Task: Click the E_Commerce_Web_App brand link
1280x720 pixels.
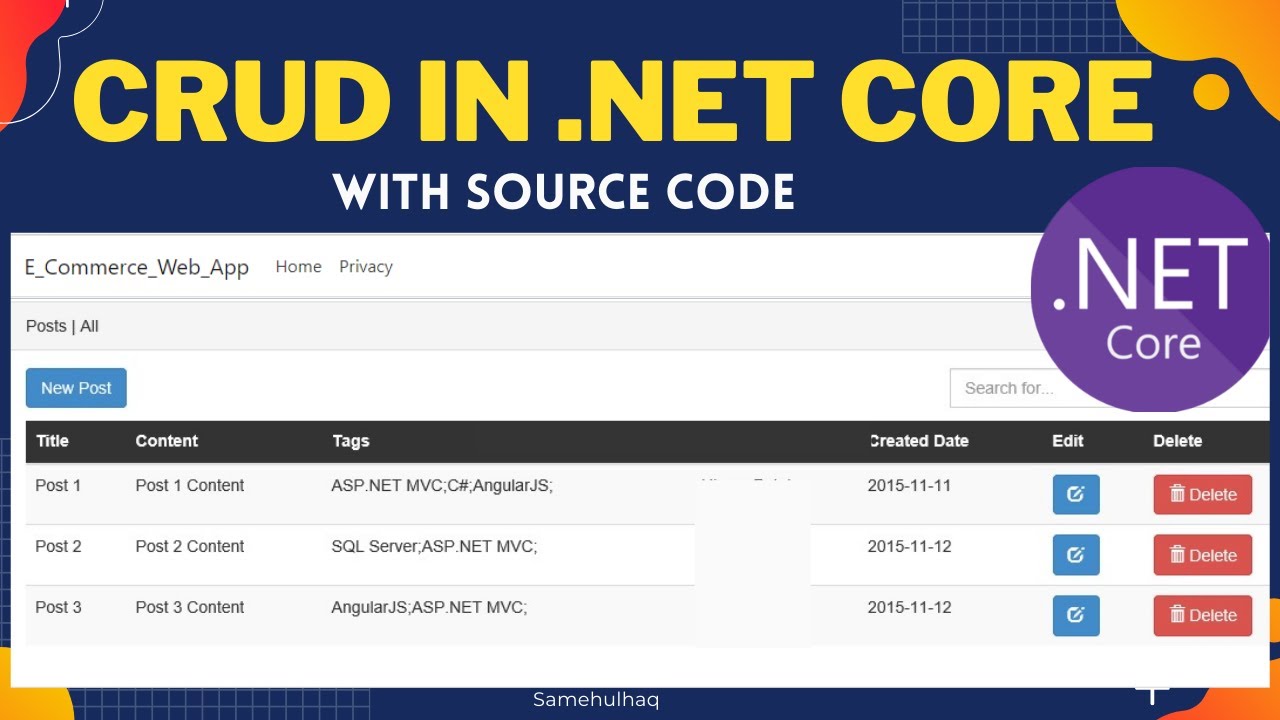Action: pos(137,268)
